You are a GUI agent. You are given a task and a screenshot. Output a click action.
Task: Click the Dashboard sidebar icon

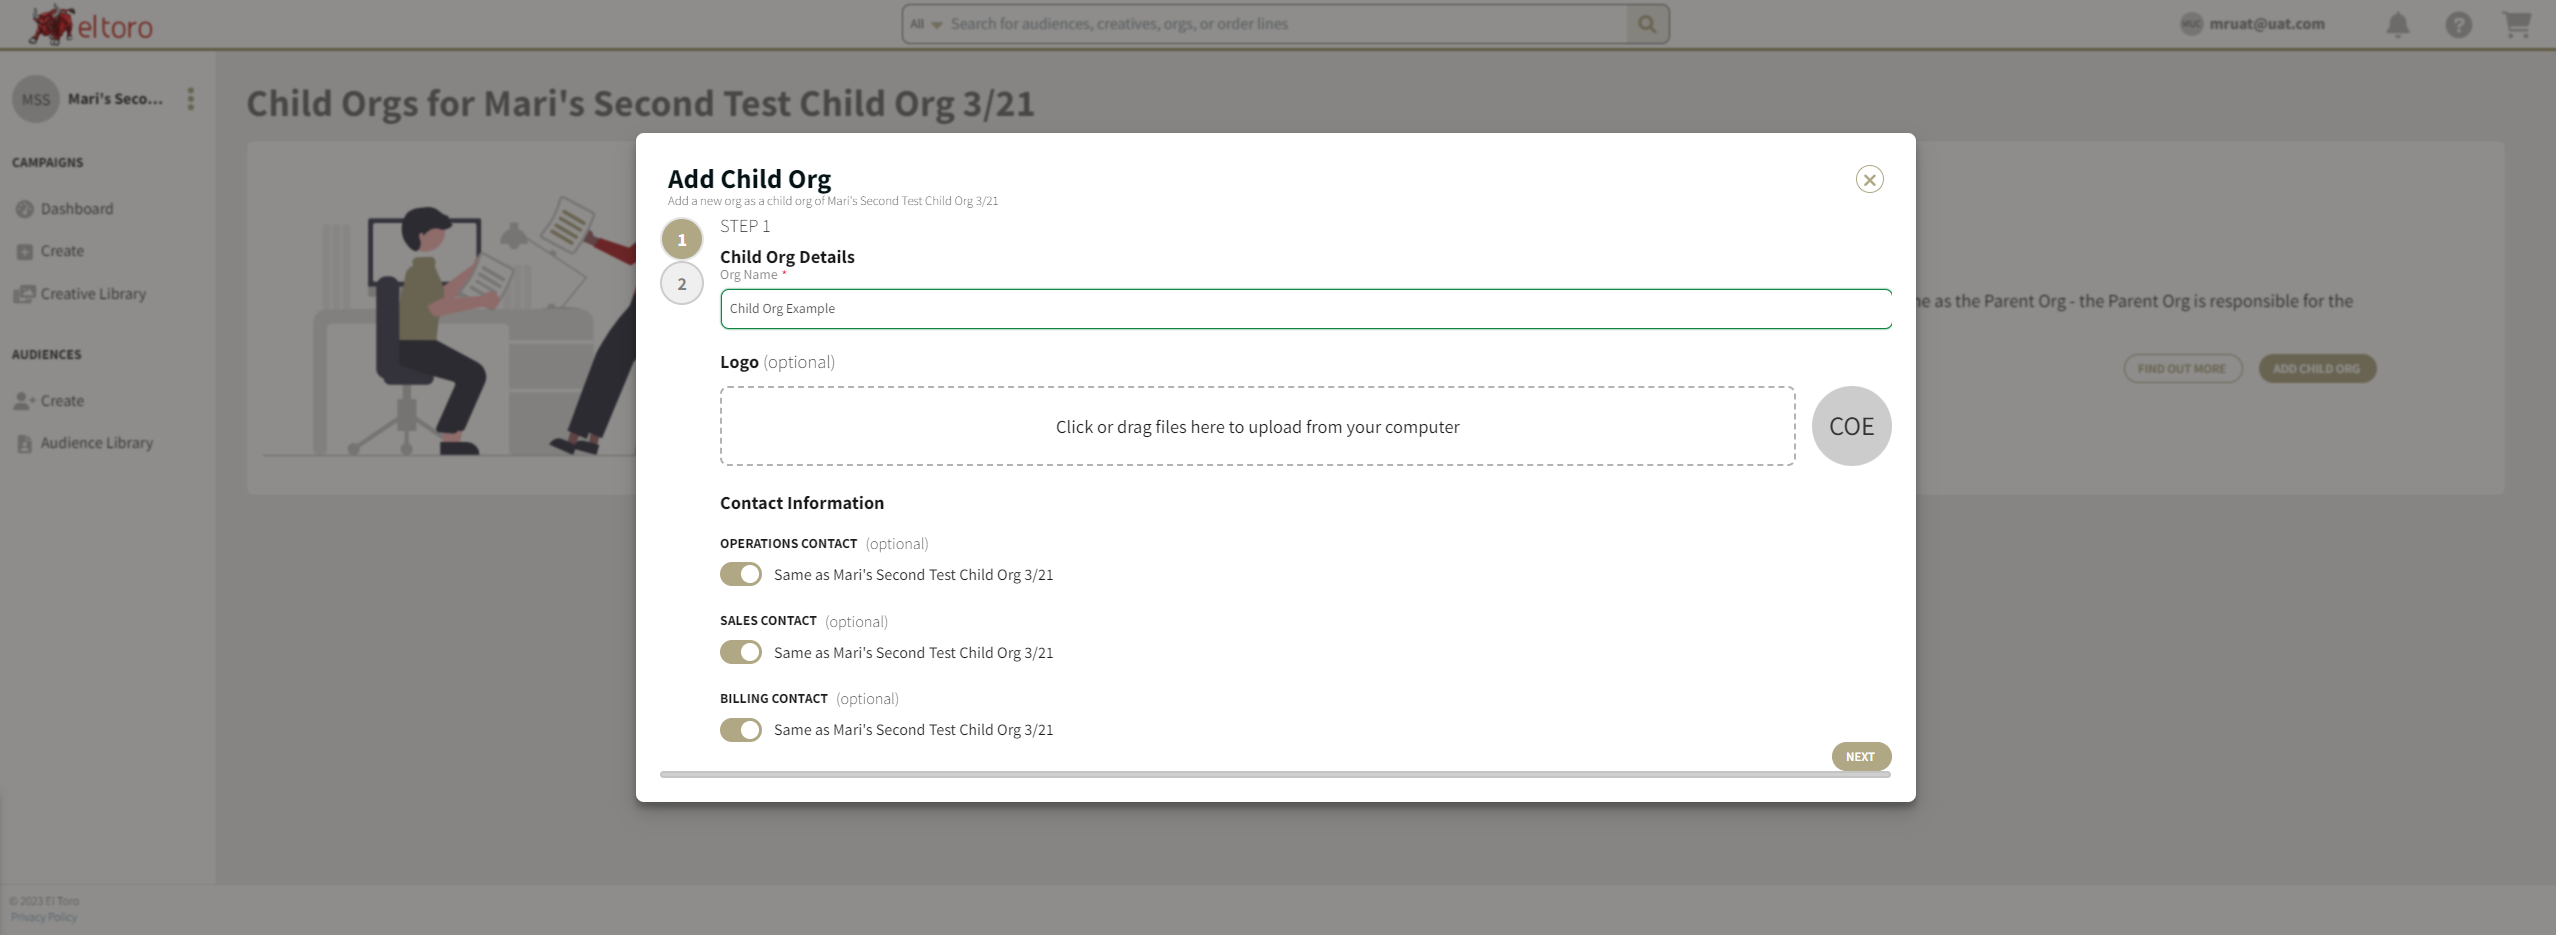click(x=25, y=209)
